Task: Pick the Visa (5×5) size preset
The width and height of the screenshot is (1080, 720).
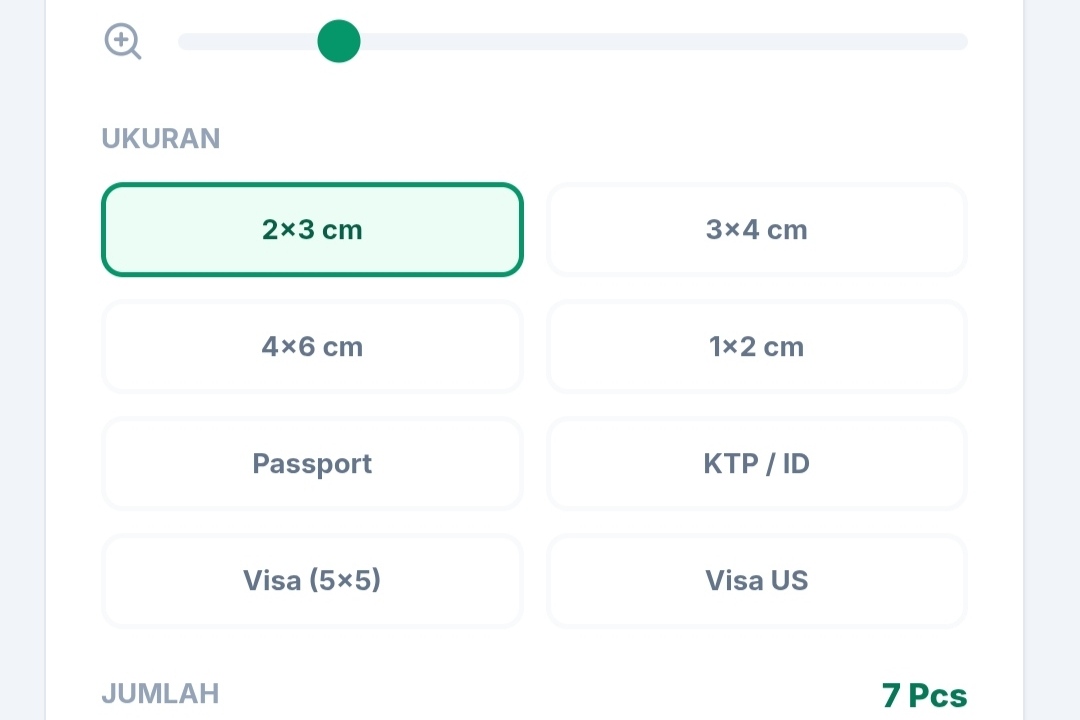Action: (312, 581)
